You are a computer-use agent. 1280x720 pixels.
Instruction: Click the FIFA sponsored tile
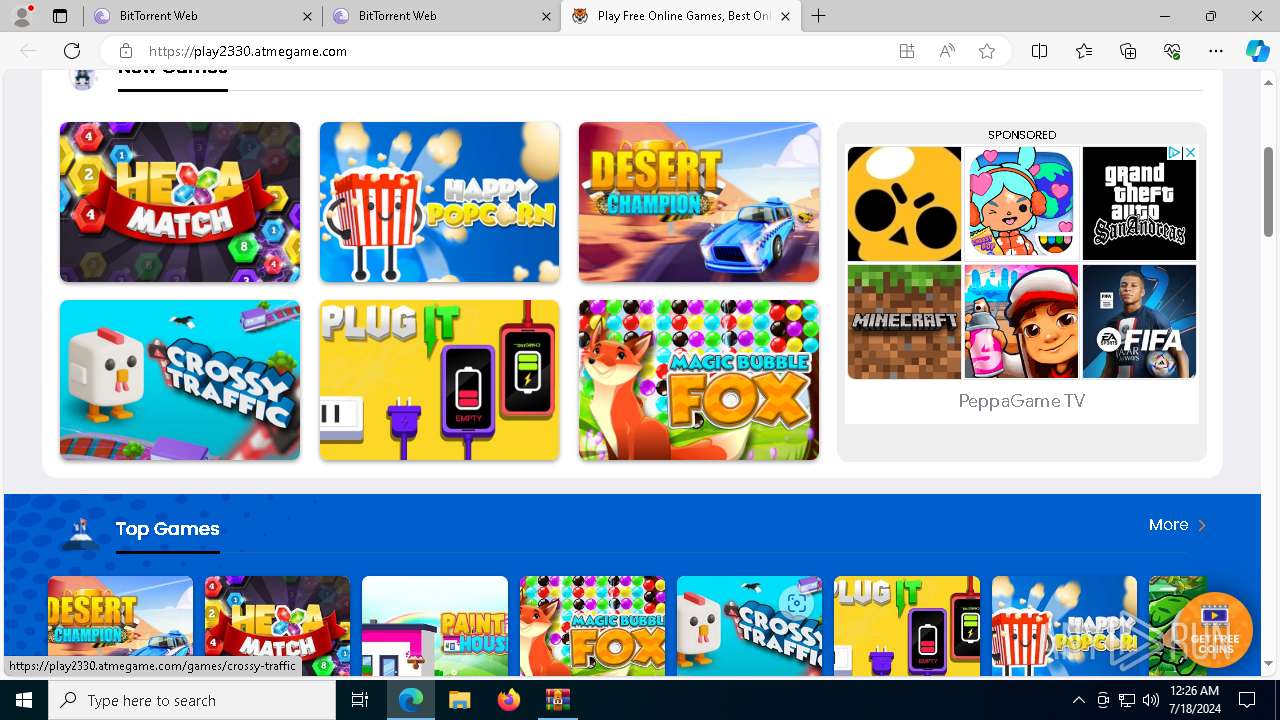1139,322
